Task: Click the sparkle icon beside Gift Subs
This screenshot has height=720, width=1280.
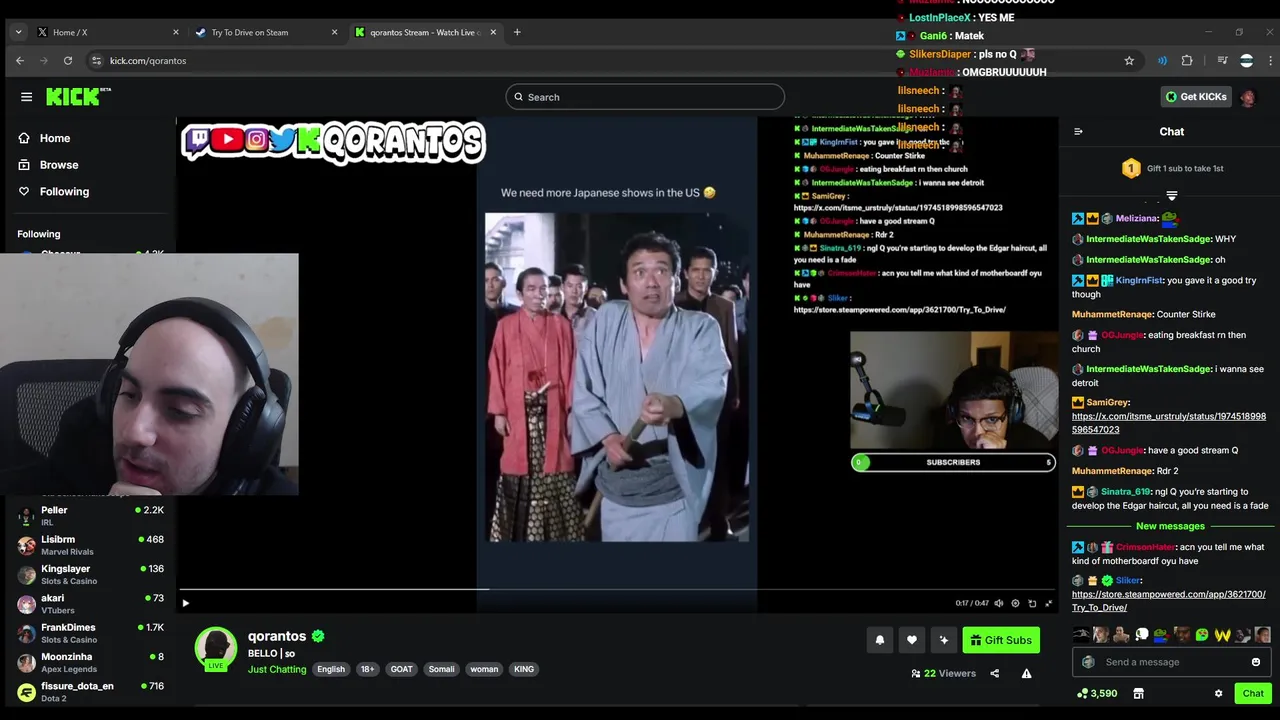Action: point(943,640)
